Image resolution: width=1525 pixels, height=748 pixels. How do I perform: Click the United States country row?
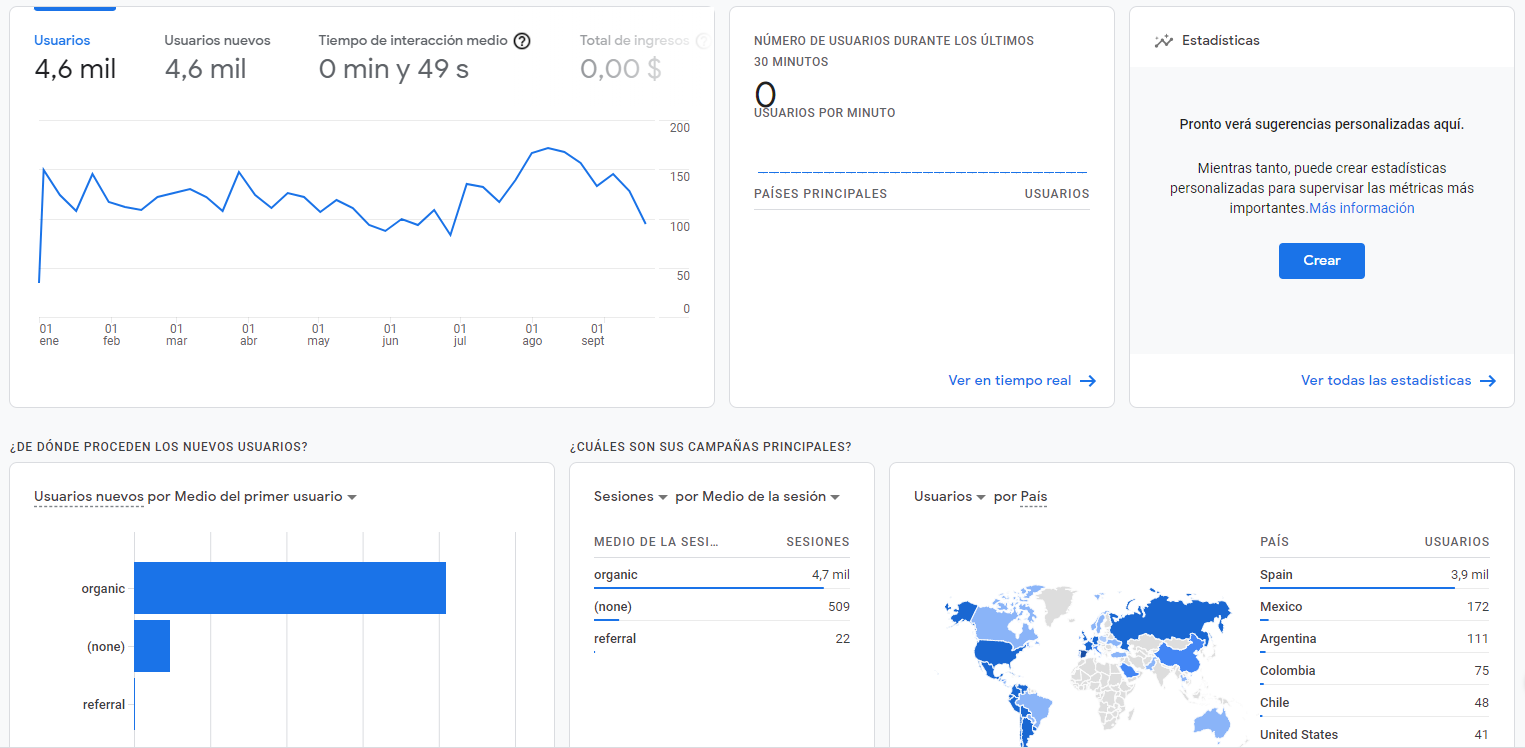click(1374, 735)
